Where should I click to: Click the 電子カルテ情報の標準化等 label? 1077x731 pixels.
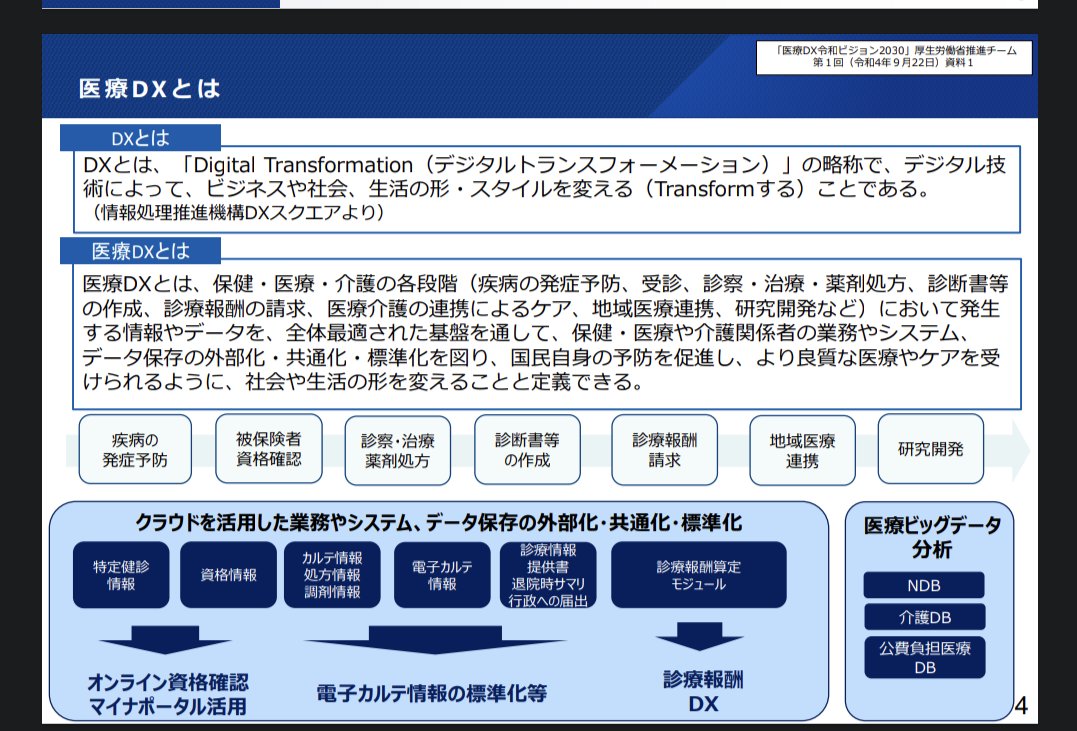[x=432, y=693]
